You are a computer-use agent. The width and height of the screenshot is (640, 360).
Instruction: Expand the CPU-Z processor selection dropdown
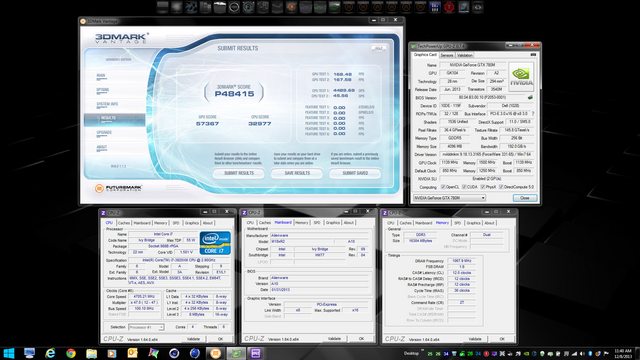[146, 327]
